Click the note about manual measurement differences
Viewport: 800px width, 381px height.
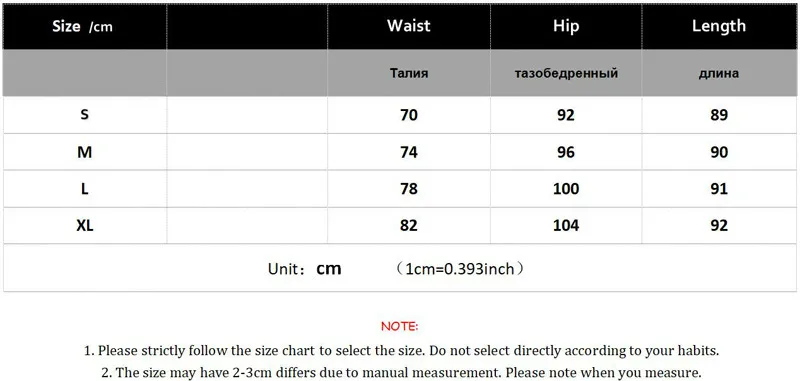[x=401, y=372]
